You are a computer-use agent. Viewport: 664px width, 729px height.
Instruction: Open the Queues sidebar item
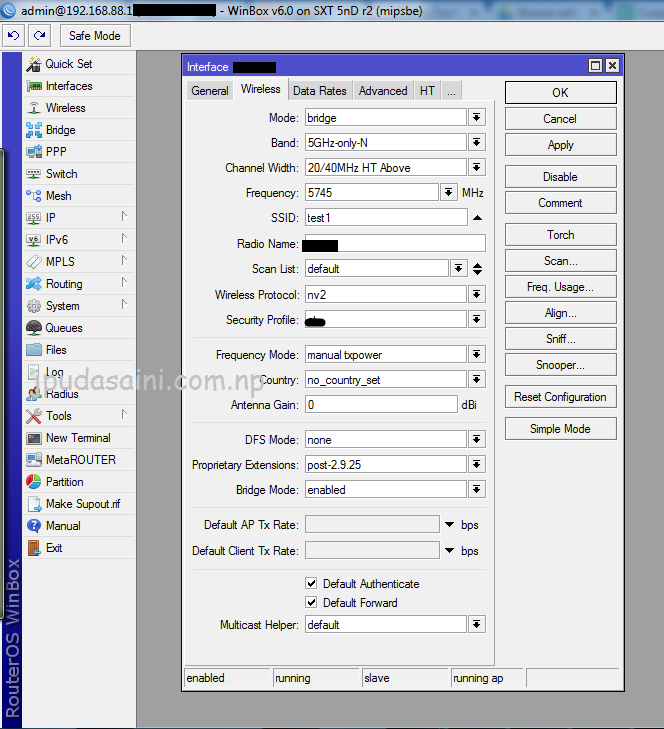point(79,328)
